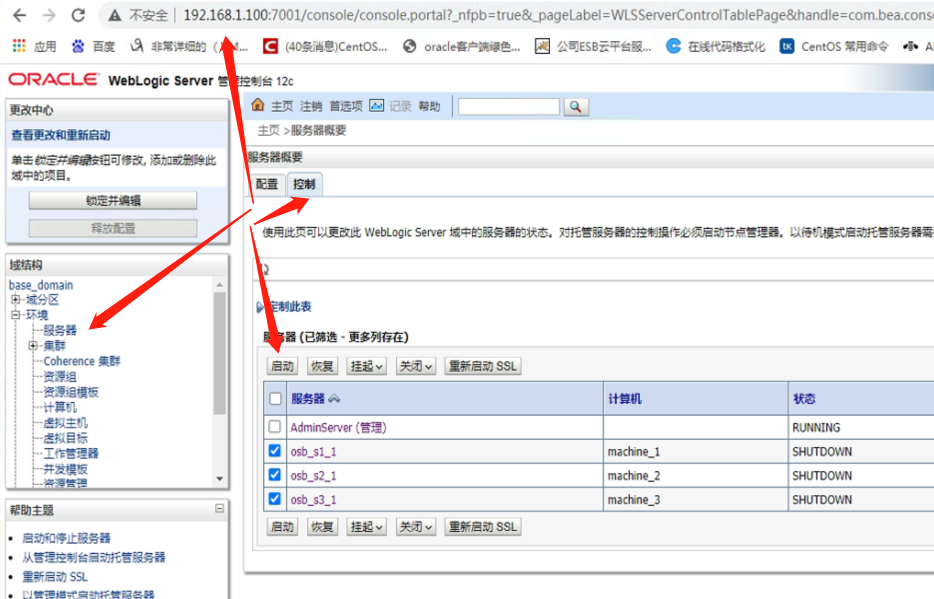Viewport: 934px width, 599px height.
Task: Uncheck the osb_s2_1 row checkbox
Action: pyautogui.click(x=275, y=475)
